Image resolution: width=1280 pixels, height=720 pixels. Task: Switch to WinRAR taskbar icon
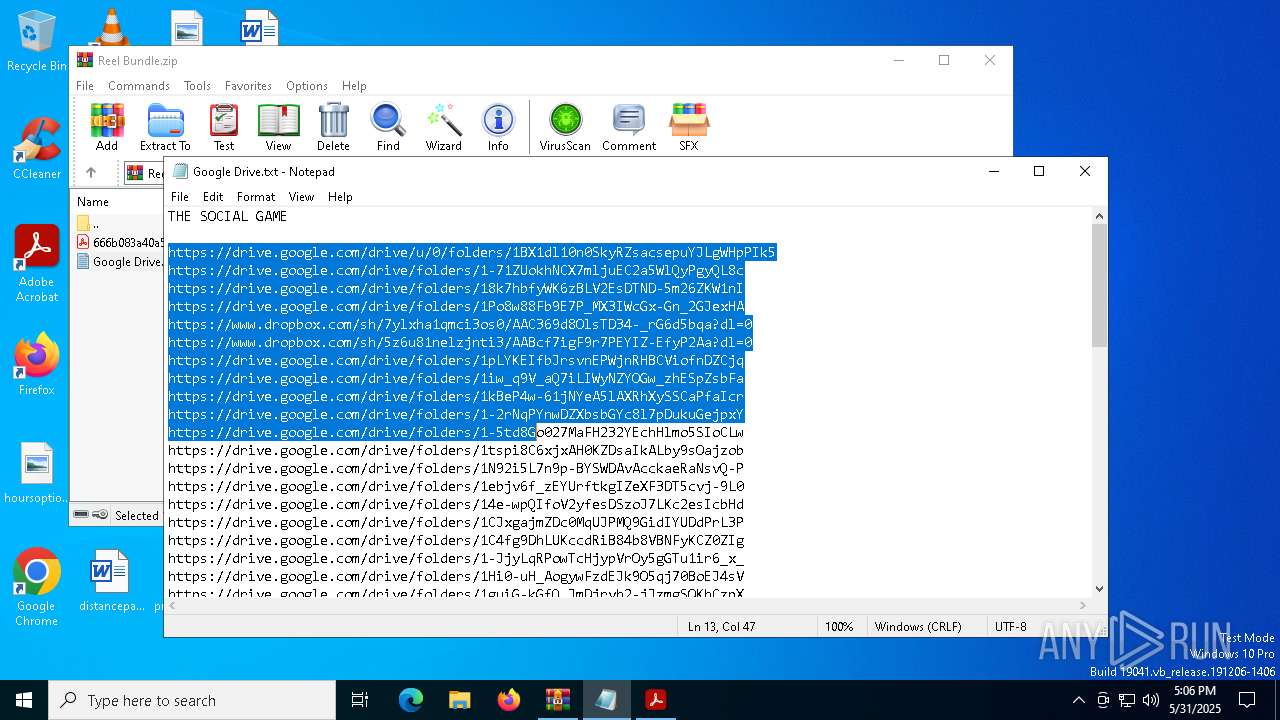(557, 700)
